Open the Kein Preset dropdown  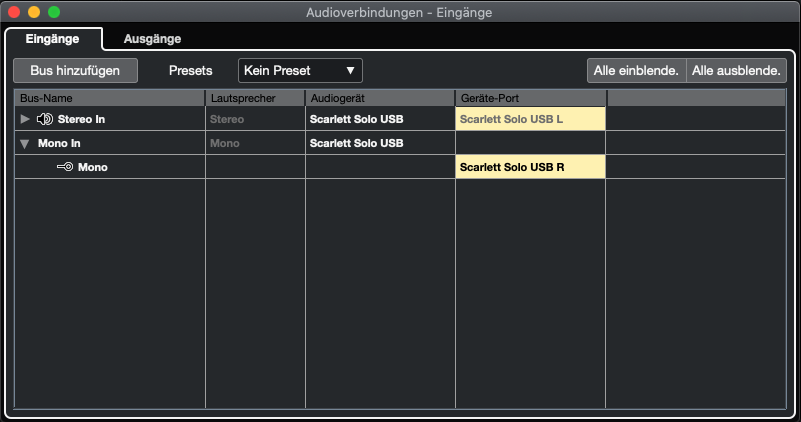300,71
